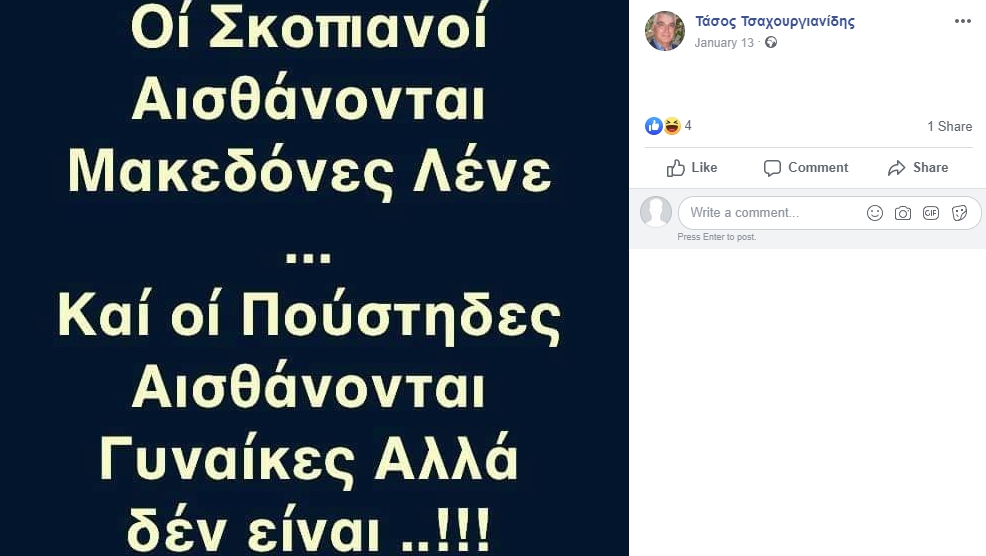986x556 pixels.
Task: Open the GIF selector in comment box
Action: coord(931,213)
